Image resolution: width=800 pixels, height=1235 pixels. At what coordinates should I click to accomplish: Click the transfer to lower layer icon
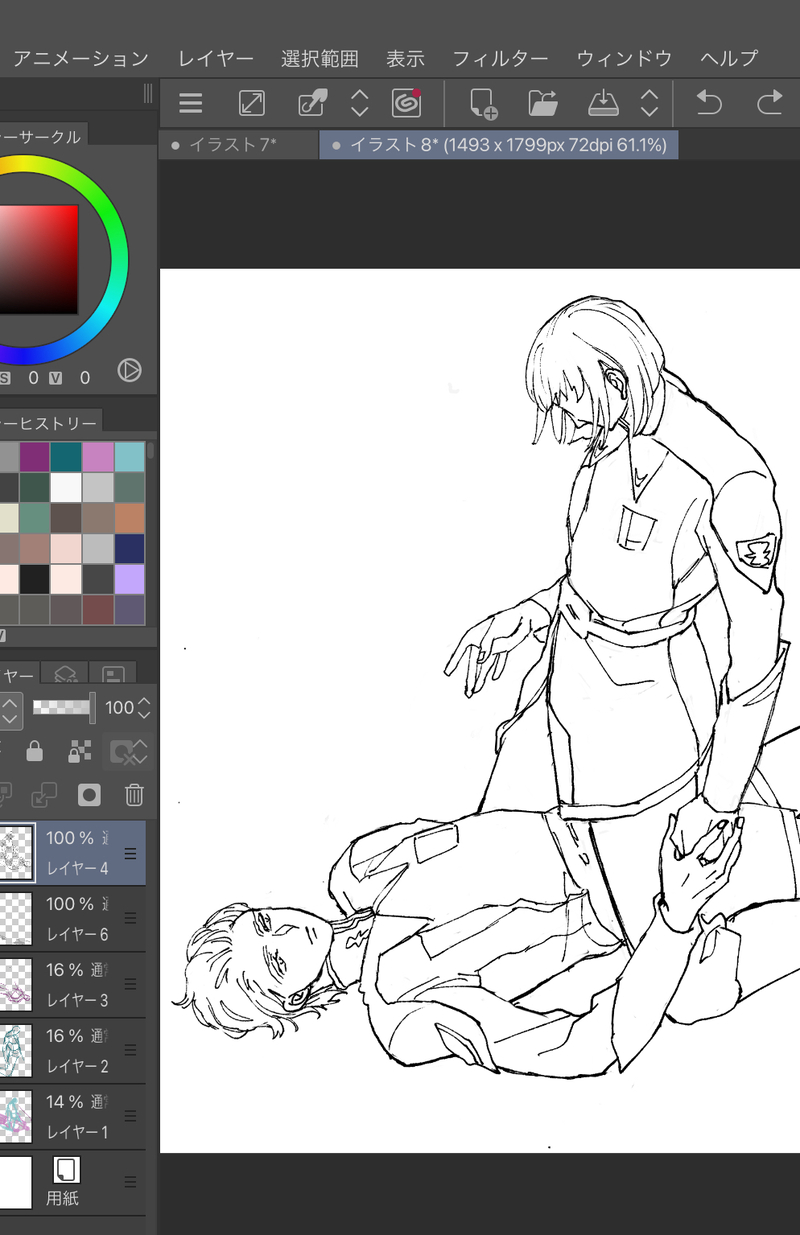(x=44, y=795)
